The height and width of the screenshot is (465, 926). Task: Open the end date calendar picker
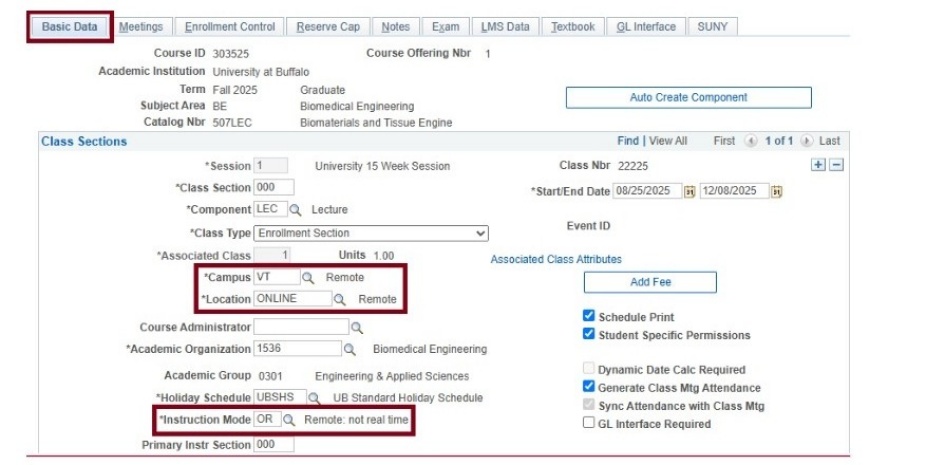coord(777,191)
